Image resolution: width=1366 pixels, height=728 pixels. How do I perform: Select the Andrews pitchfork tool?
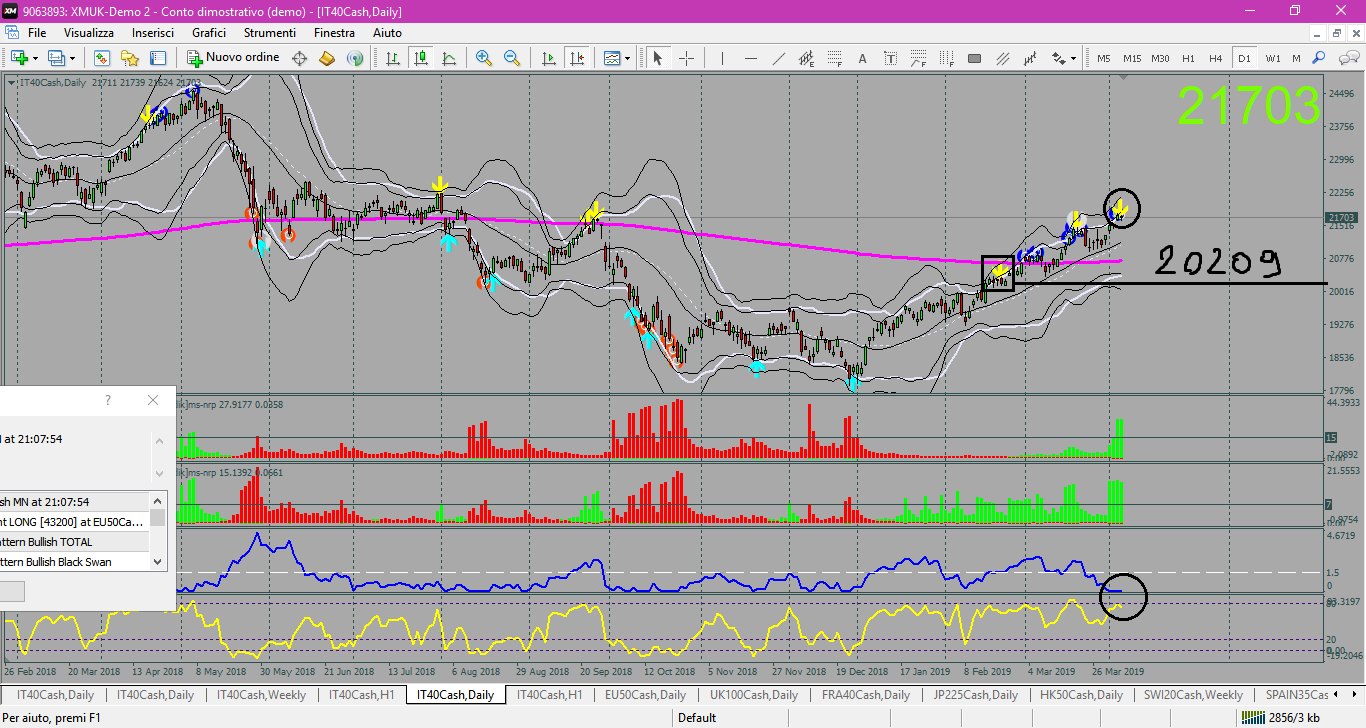1030,58
